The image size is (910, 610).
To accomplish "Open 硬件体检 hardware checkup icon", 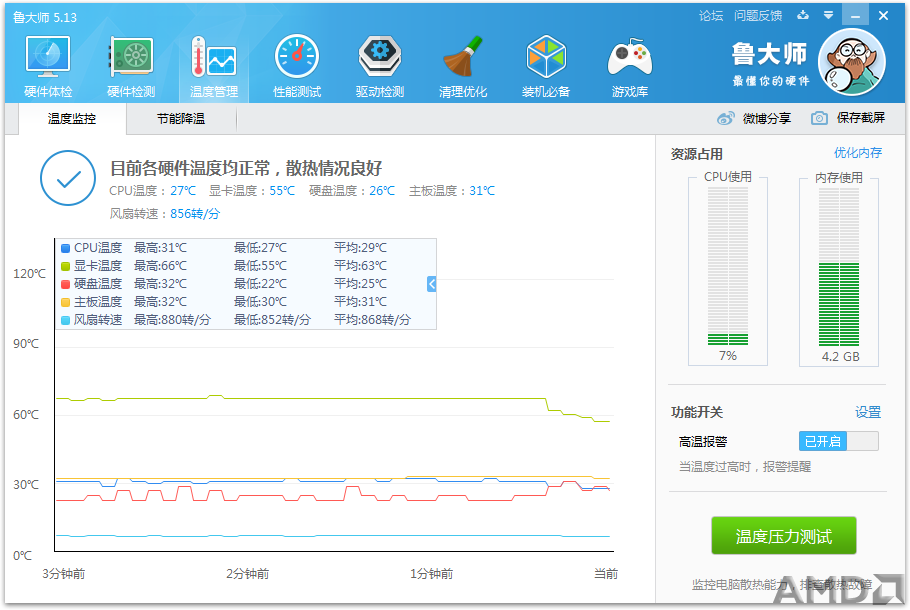I will [48, 56].
